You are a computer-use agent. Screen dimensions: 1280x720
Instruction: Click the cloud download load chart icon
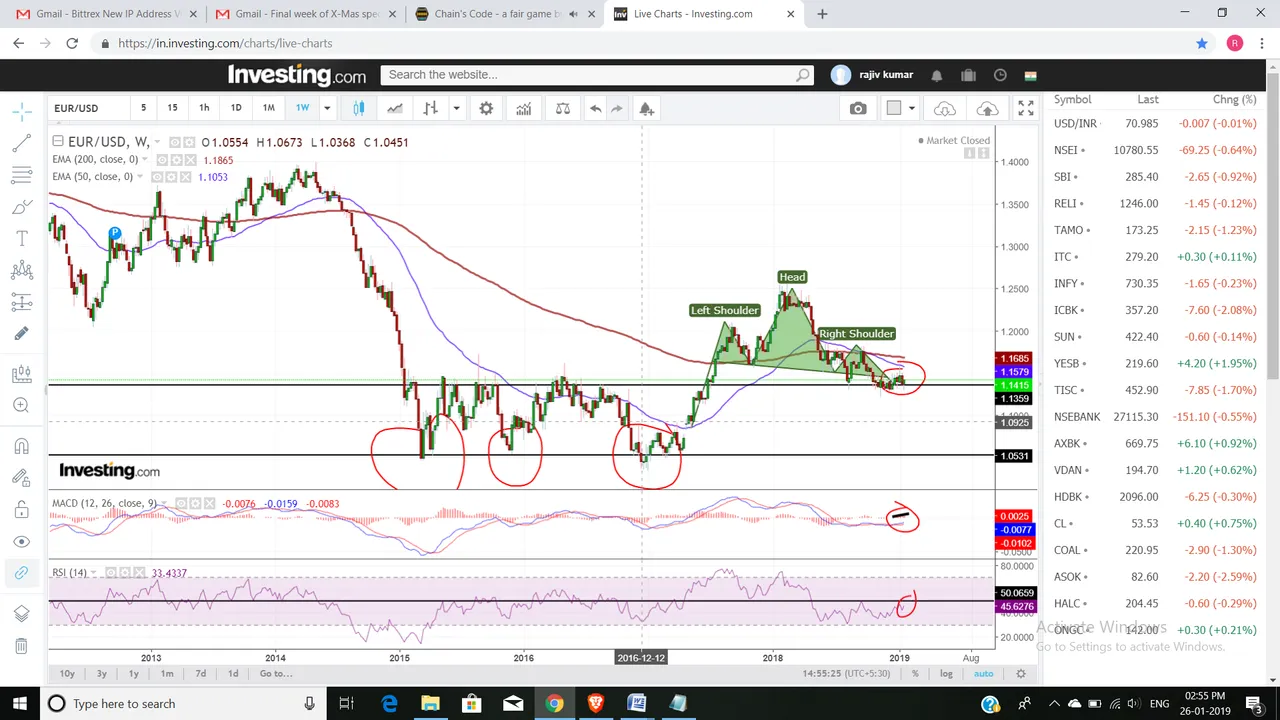(945, 108)
